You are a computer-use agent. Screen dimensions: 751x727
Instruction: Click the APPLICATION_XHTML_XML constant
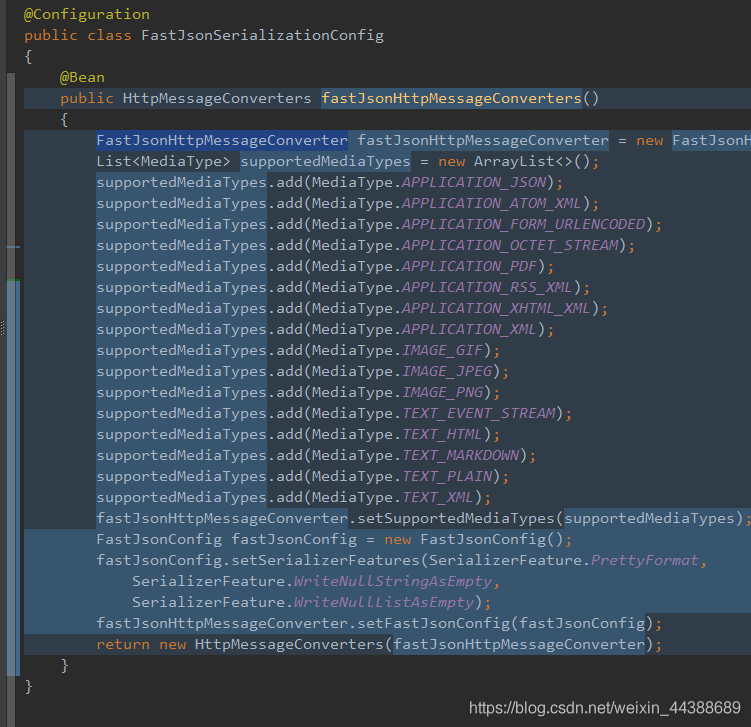tap(496, 308)
